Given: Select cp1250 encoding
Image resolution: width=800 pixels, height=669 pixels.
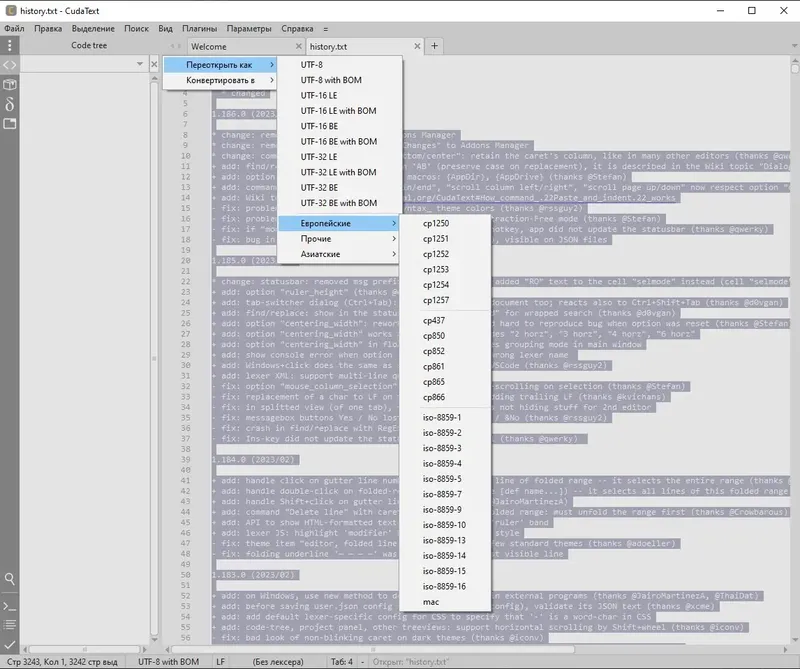Looking at the screenshot, I should pos(445,223).
